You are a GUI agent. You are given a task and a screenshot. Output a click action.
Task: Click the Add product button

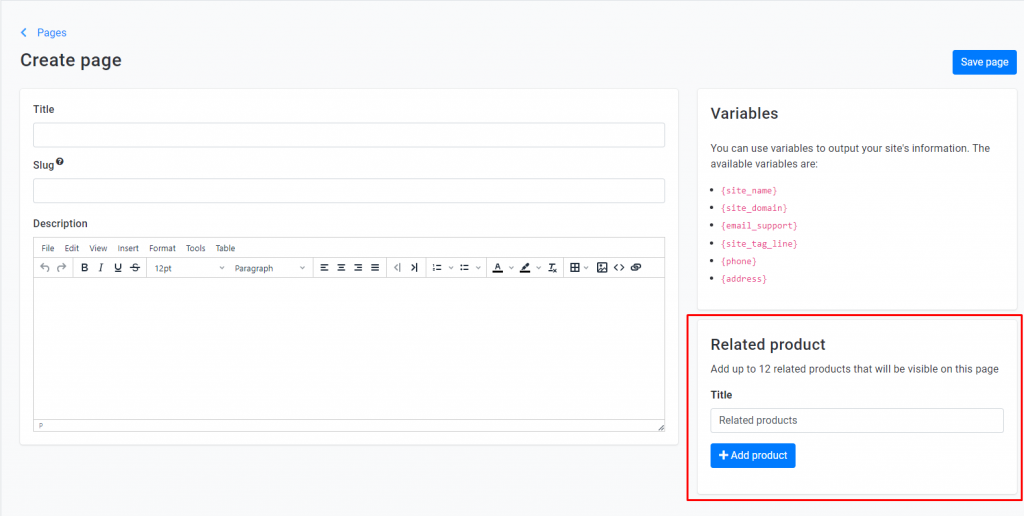click(x=753, y=455)
